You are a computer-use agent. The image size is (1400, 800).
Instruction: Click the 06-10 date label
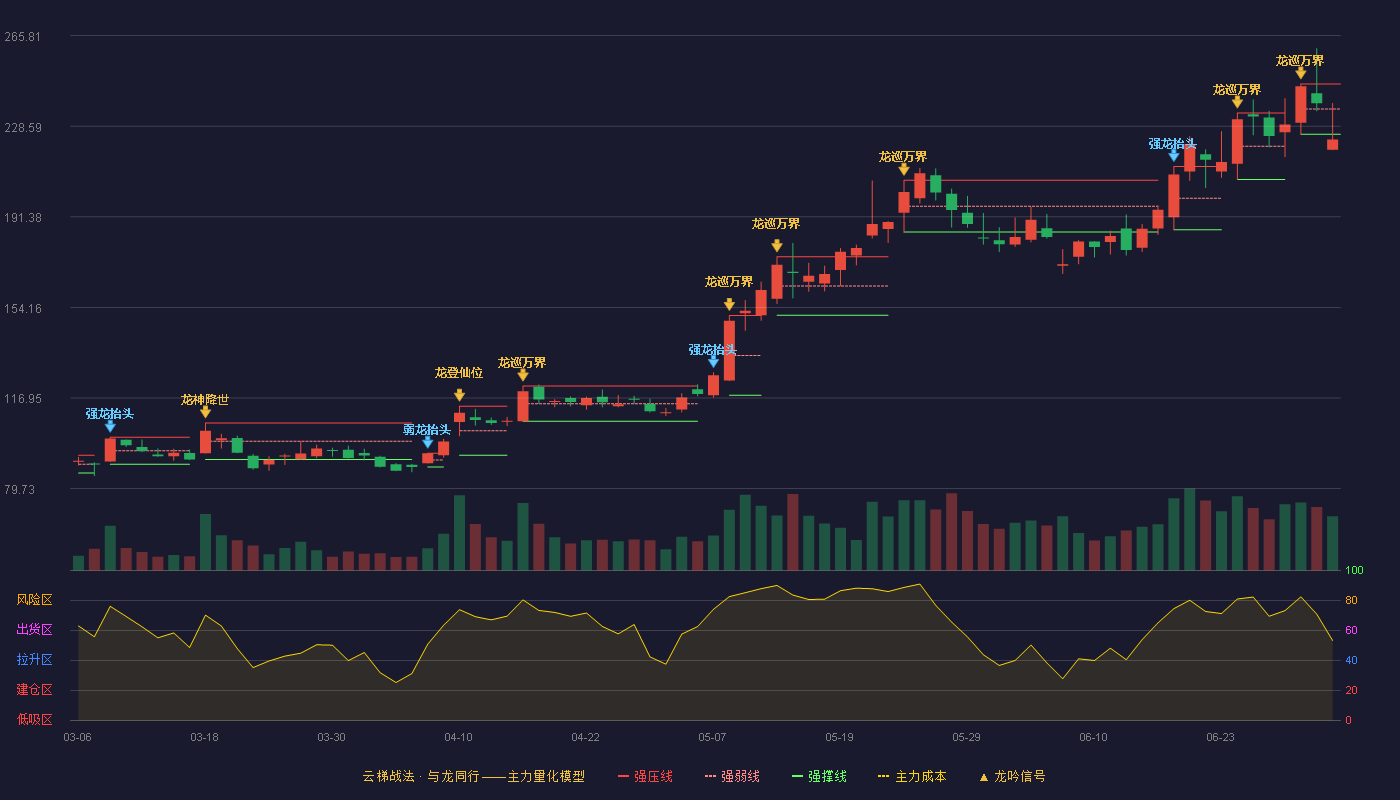click(x=1094, y=737)
